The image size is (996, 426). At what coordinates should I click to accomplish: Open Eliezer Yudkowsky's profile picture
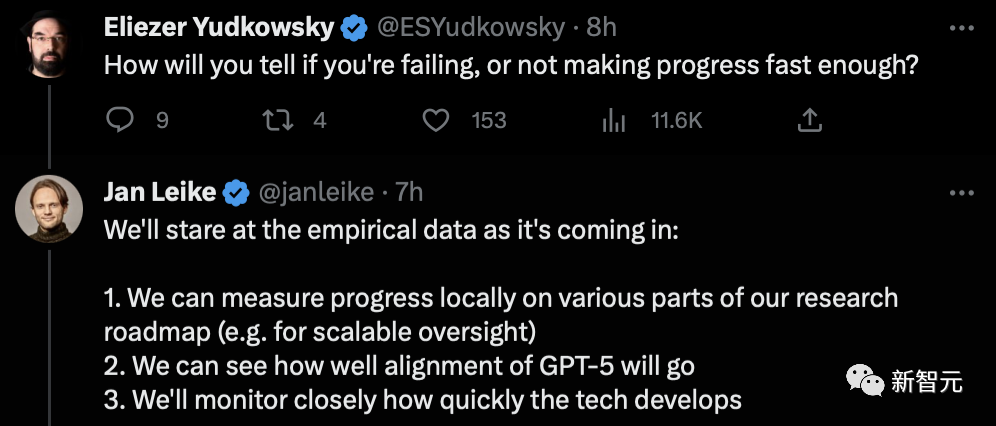tap(48, 44)
